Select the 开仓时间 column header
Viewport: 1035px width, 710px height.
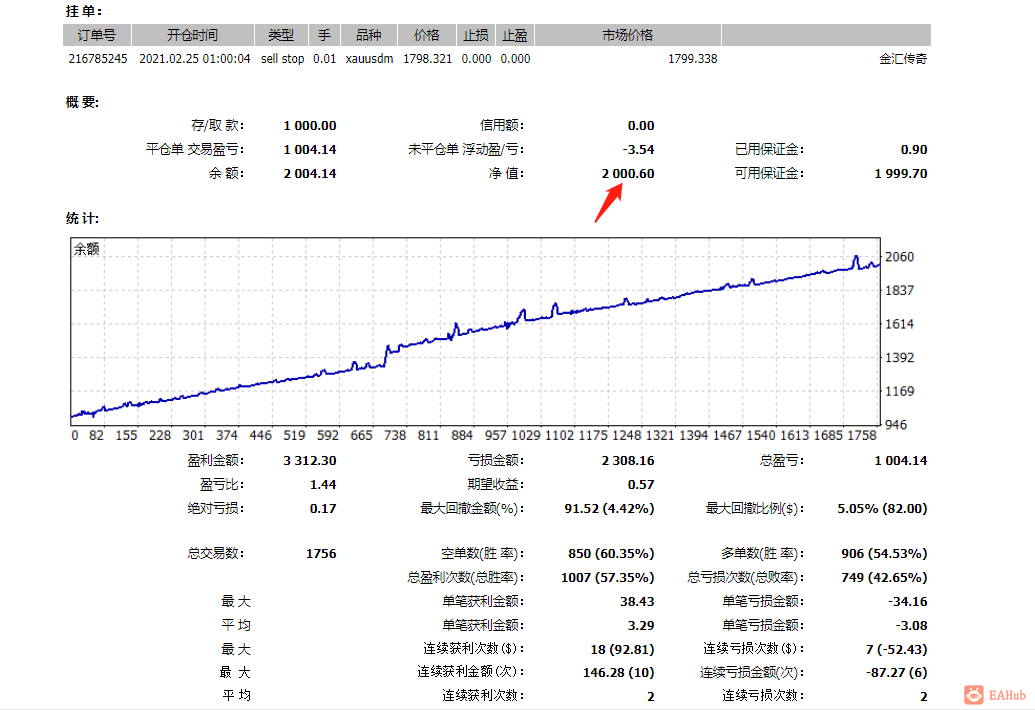(192, 35)
